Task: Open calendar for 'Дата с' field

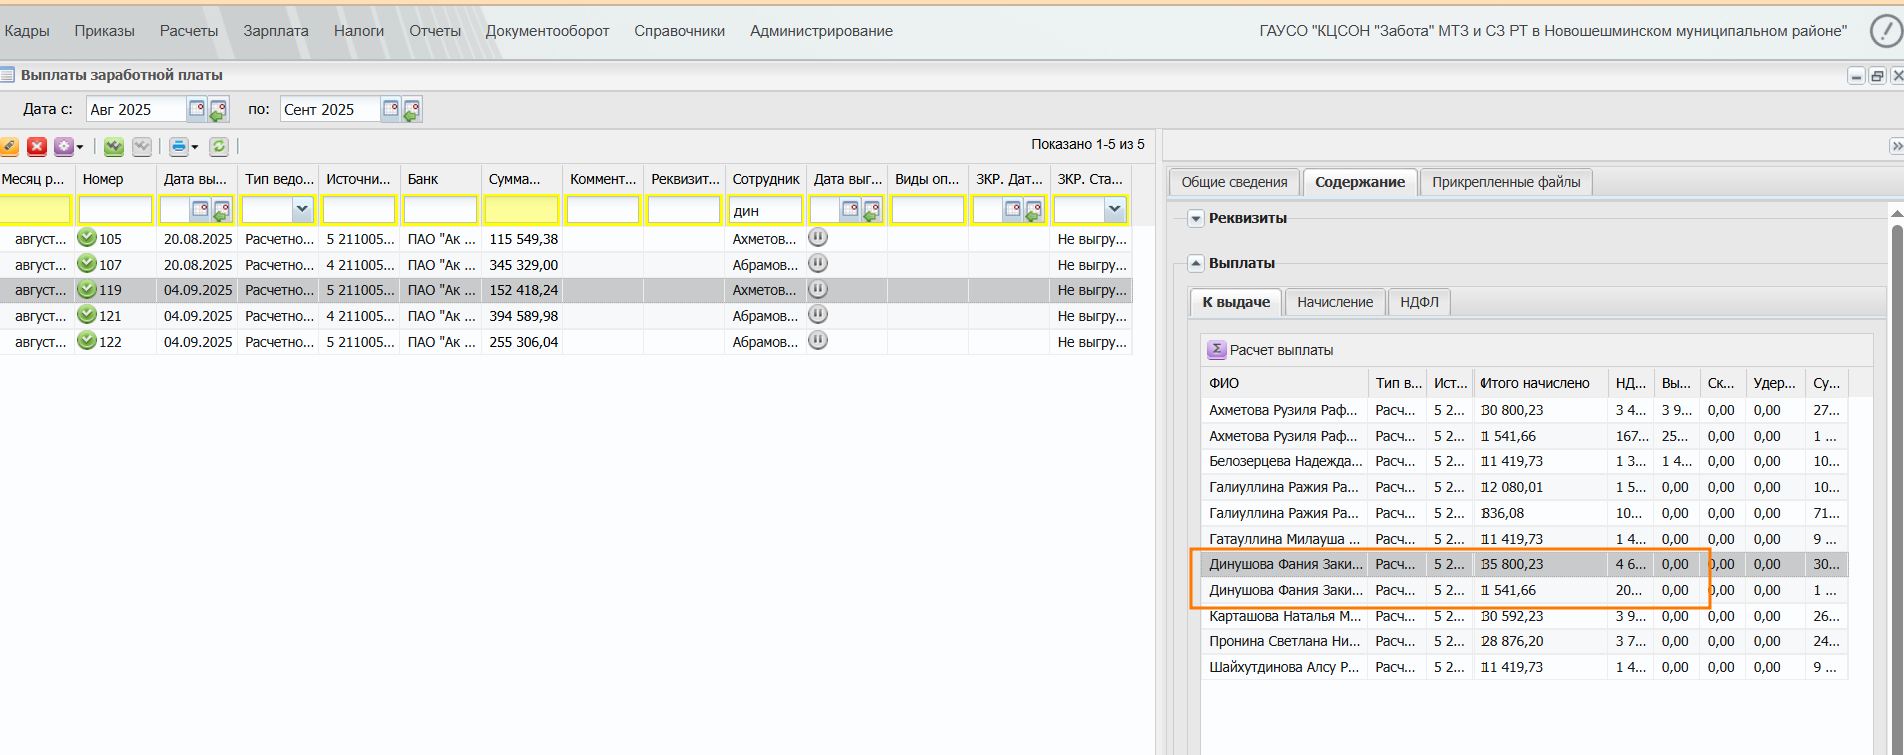Action: click(197, 108)
